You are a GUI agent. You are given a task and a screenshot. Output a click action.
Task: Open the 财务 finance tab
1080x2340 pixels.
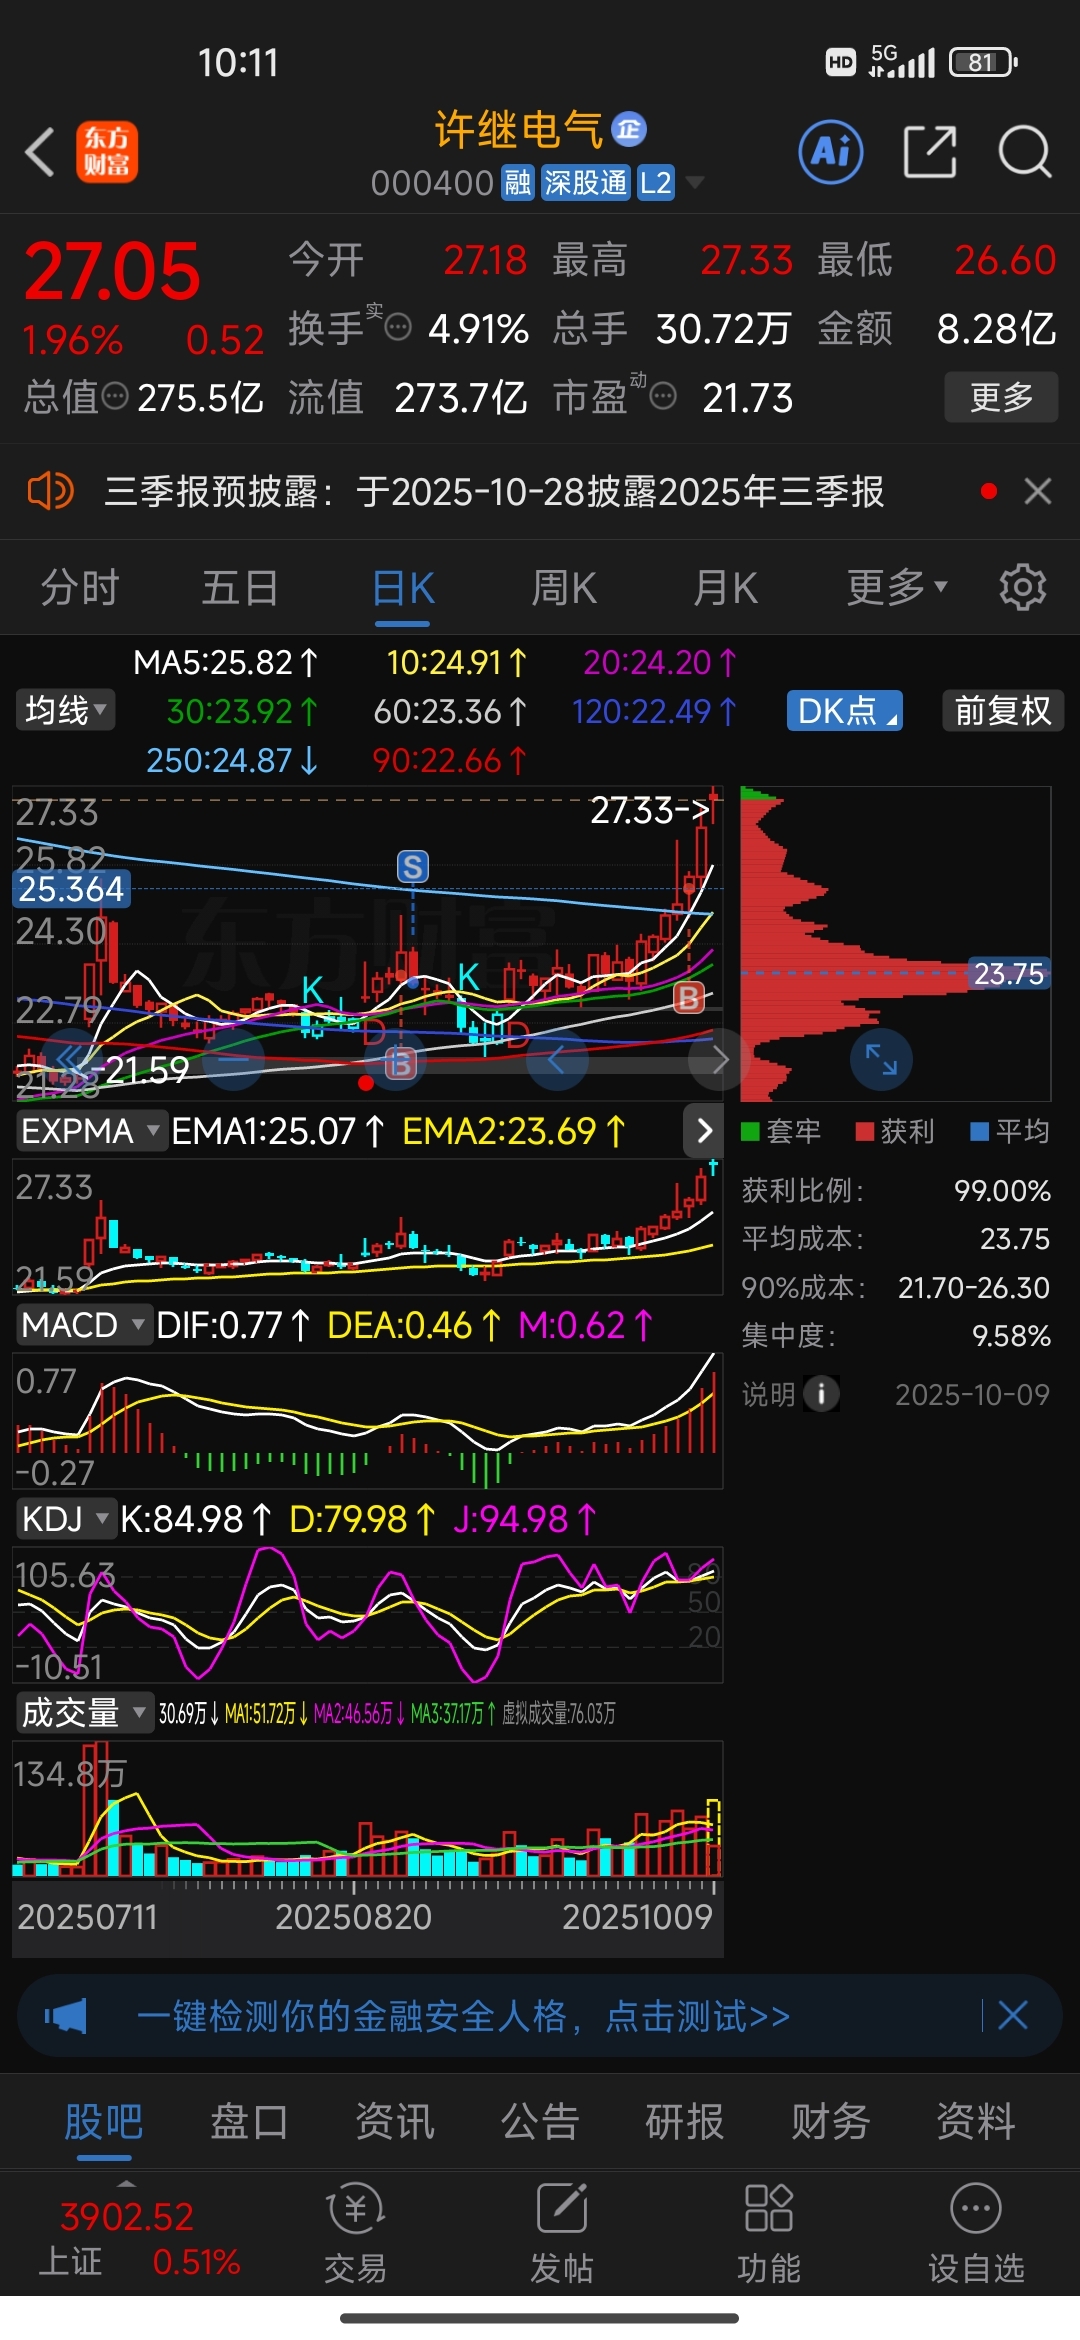pos(831,2120)
